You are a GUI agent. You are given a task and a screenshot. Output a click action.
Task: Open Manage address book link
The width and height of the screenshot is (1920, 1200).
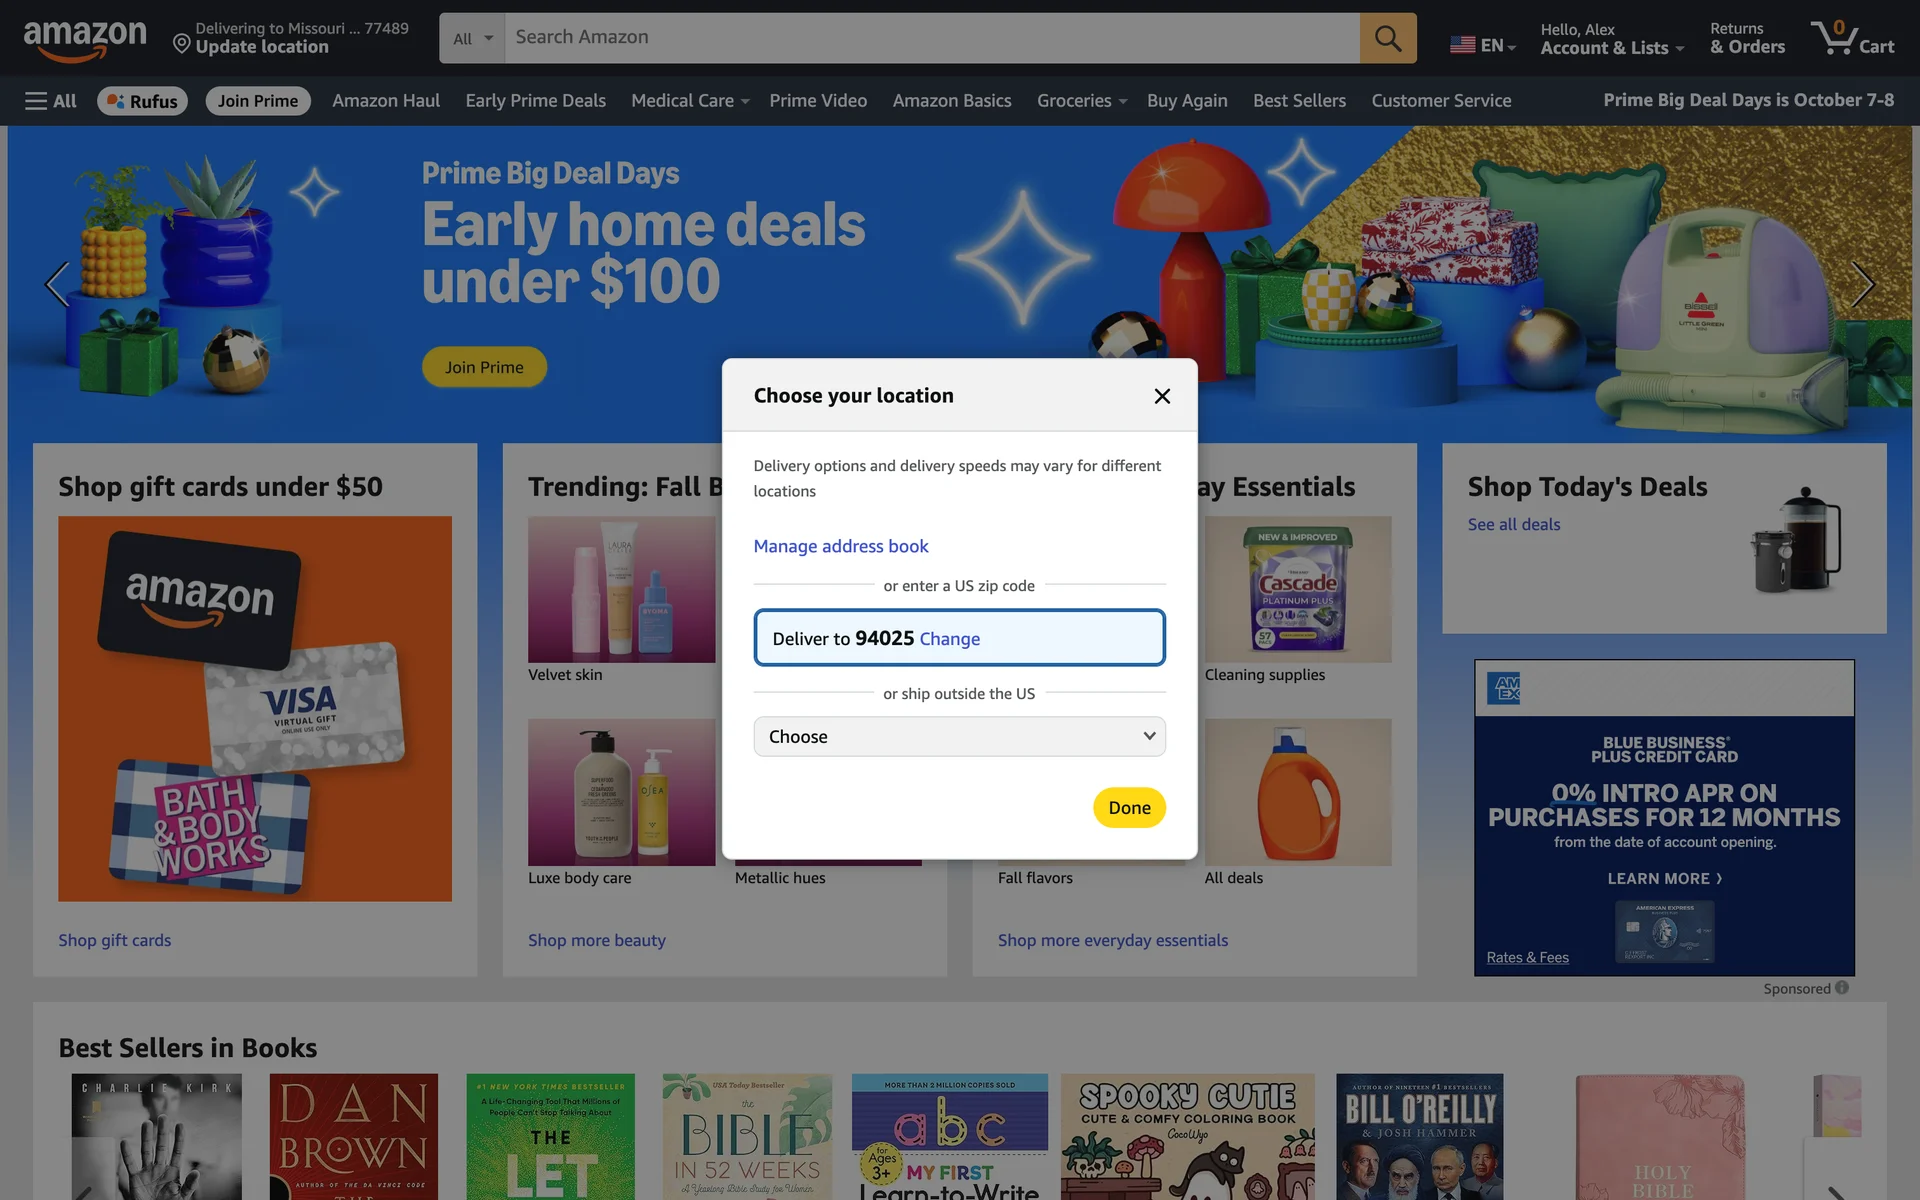(841, 546)
